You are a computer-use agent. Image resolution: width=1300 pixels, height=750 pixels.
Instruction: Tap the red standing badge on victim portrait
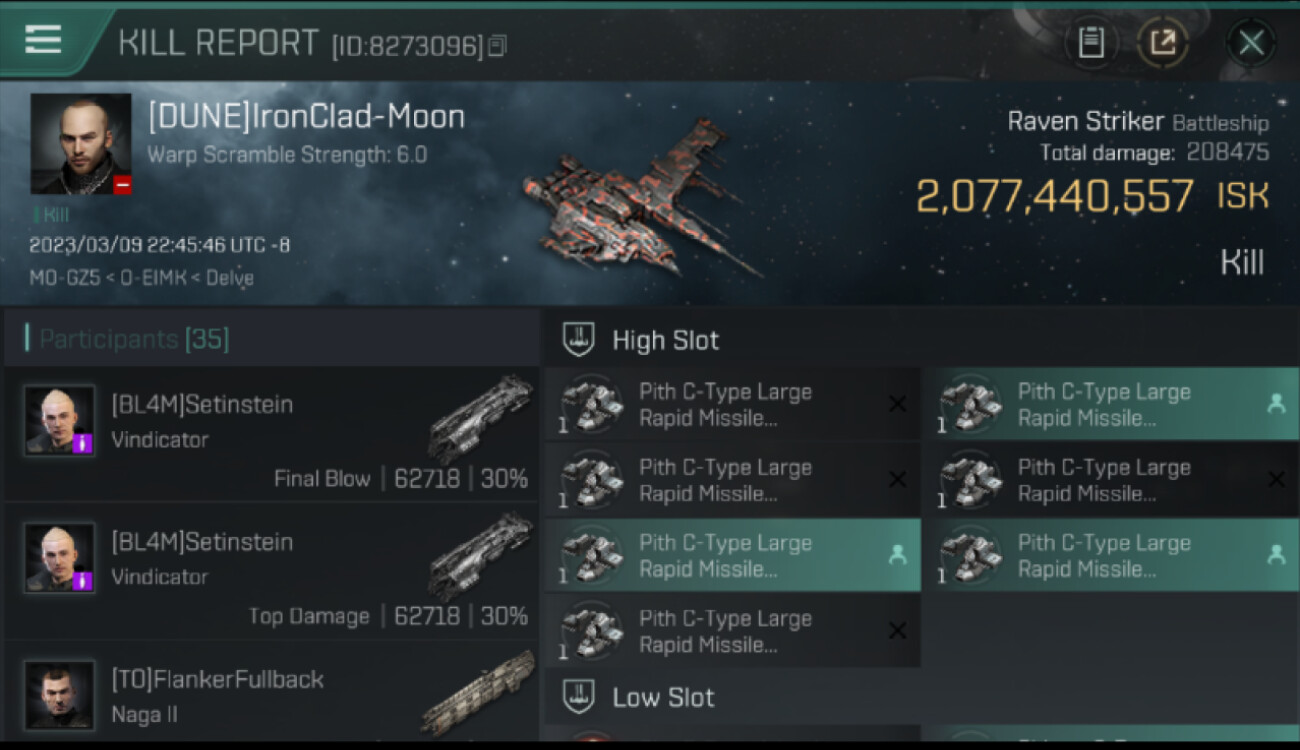[x=122, y=185]
